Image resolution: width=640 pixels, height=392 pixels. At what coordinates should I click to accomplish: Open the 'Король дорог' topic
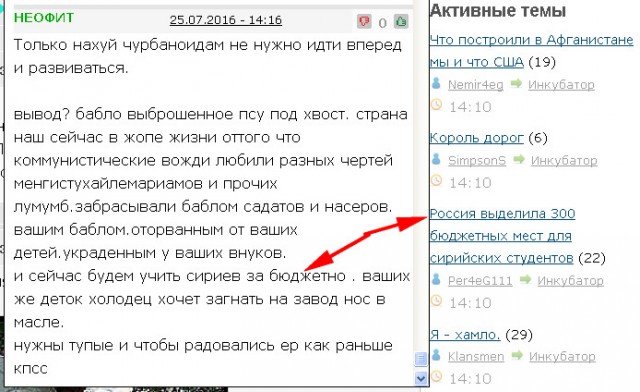click(476, 138)
